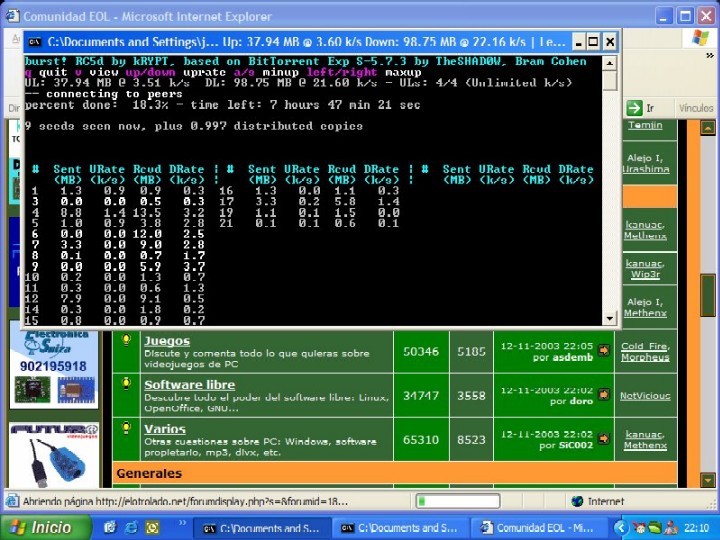
Task: Click the first system tray icon after the arrow
Action: tap(637, 528)
